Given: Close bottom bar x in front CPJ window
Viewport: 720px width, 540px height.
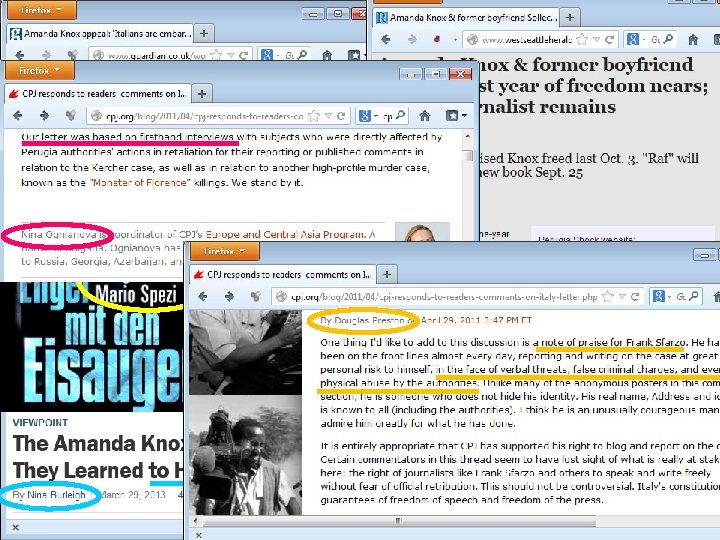Looking at the screenshot, I should tap(199, 535).
